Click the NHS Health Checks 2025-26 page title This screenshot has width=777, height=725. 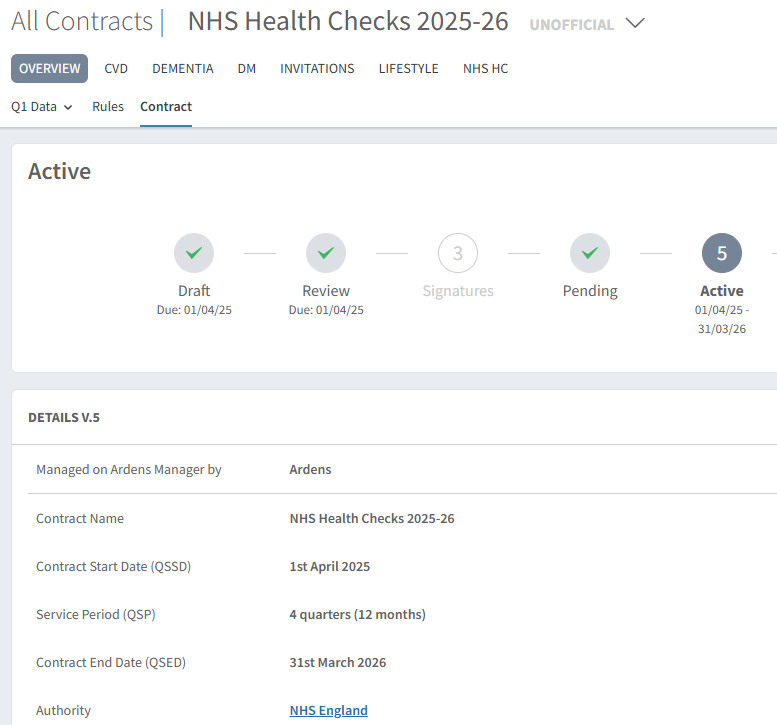[x=348, y=21]
